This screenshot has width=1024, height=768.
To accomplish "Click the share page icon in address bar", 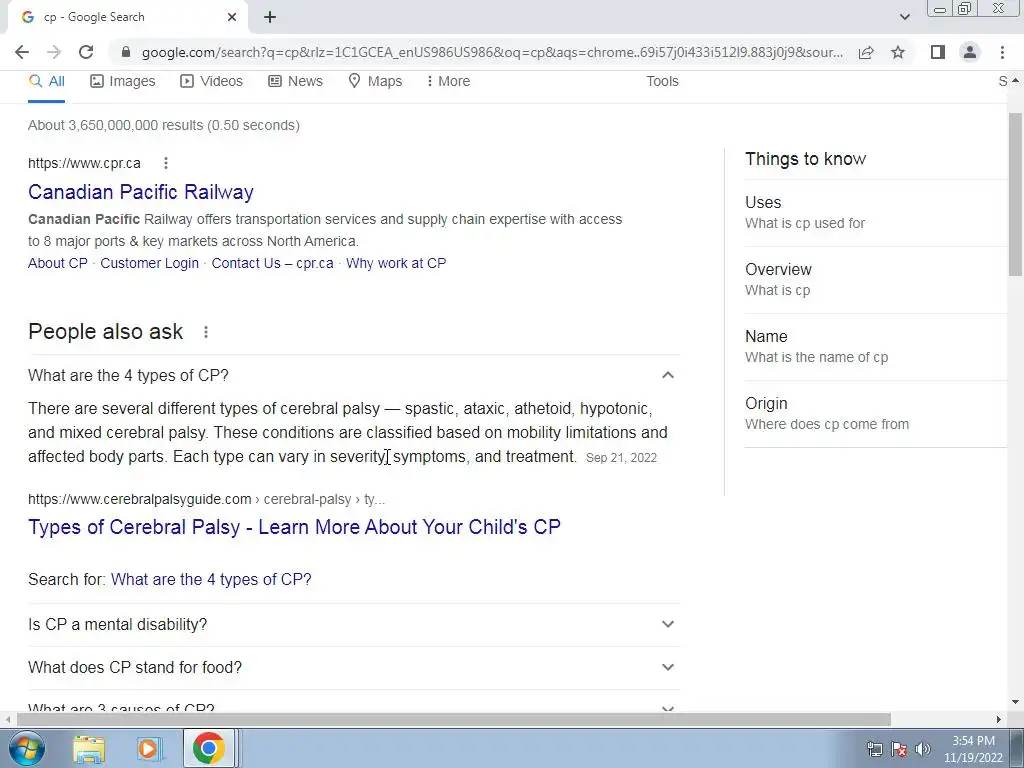I will [866, 52].
